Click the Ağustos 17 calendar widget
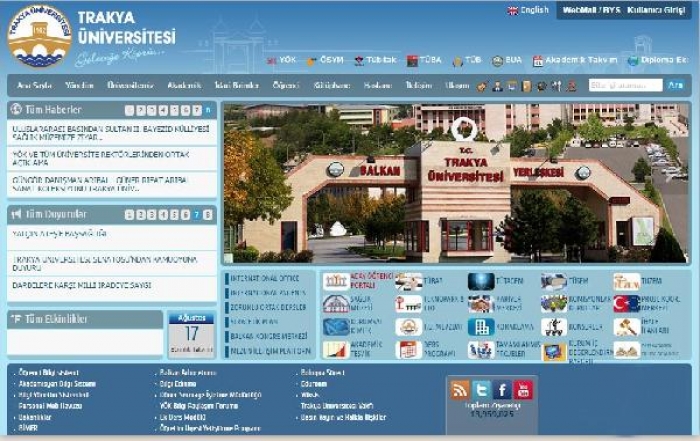 click(x=192, y=334)
